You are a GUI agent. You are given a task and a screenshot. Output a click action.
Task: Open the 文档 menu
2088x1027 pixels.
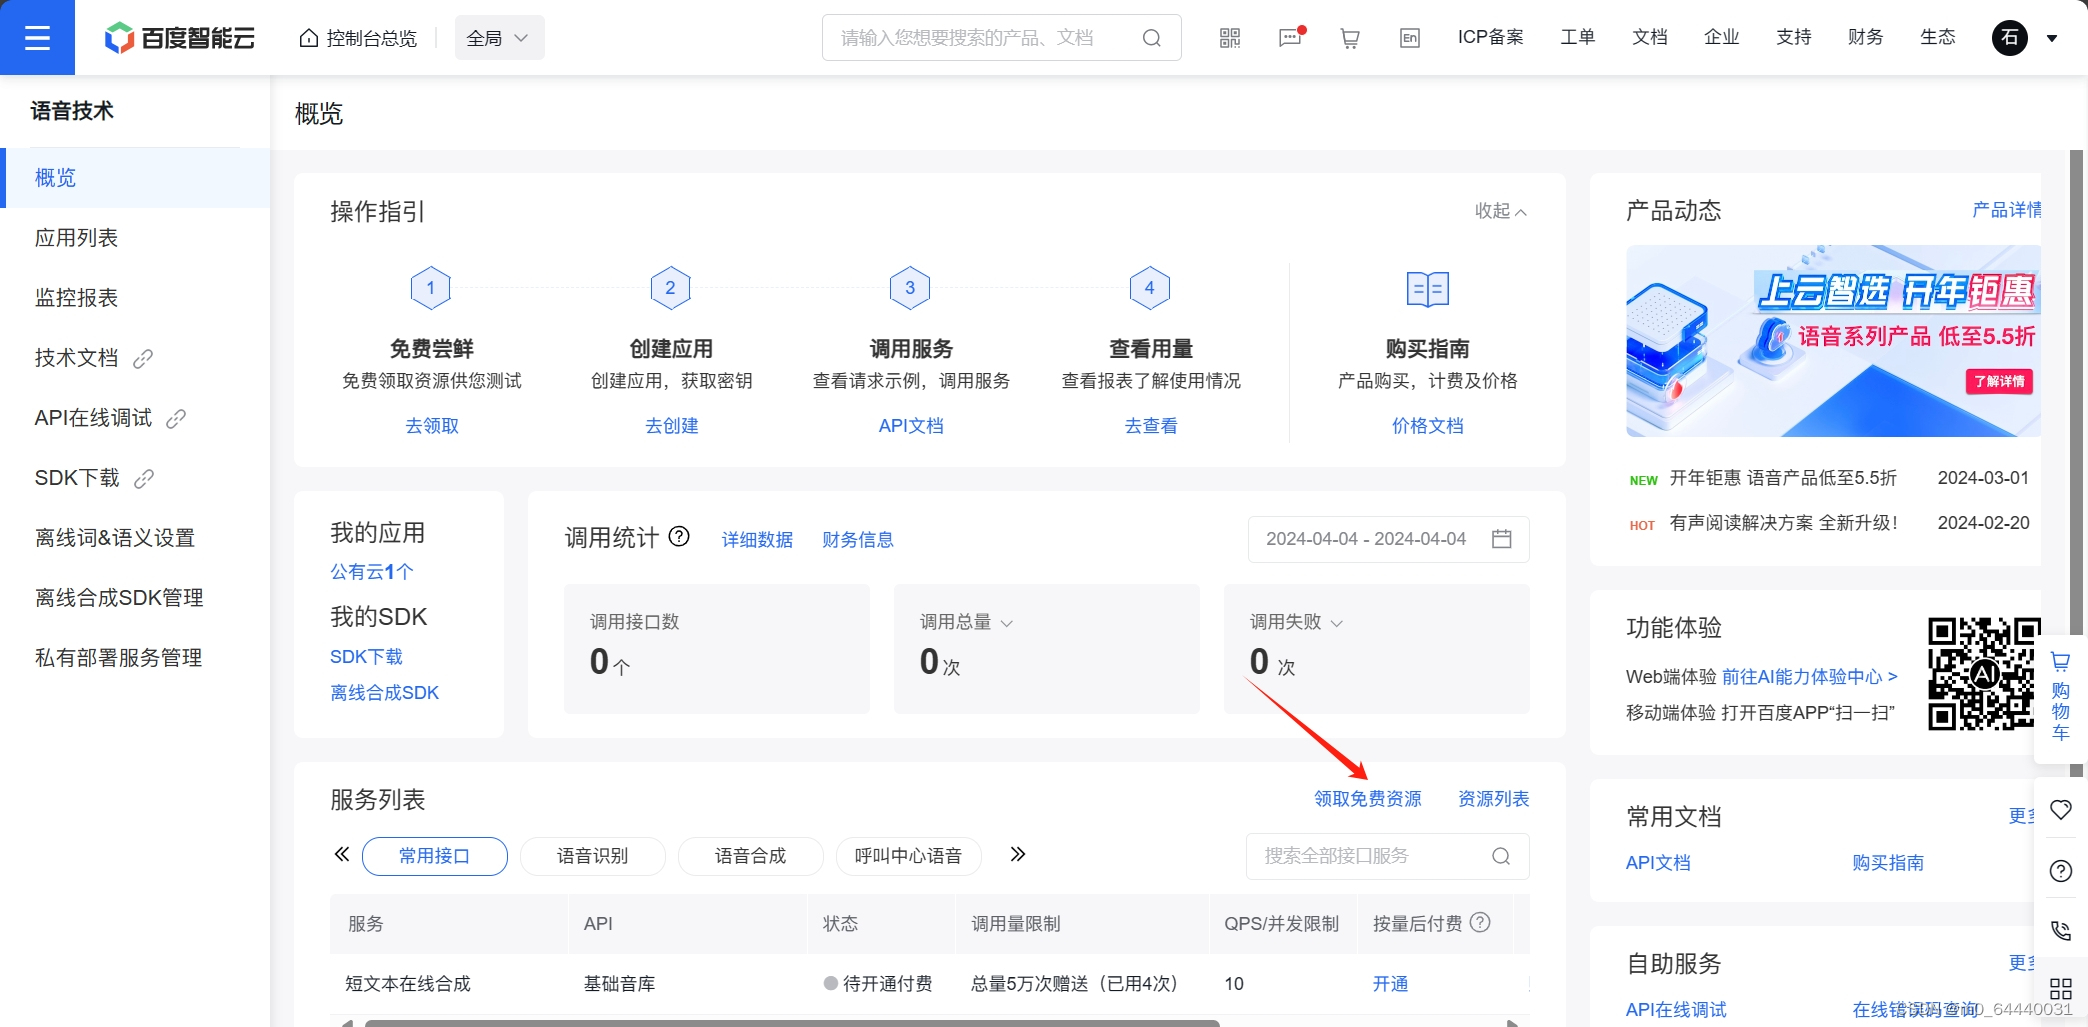coord(1650,37)
